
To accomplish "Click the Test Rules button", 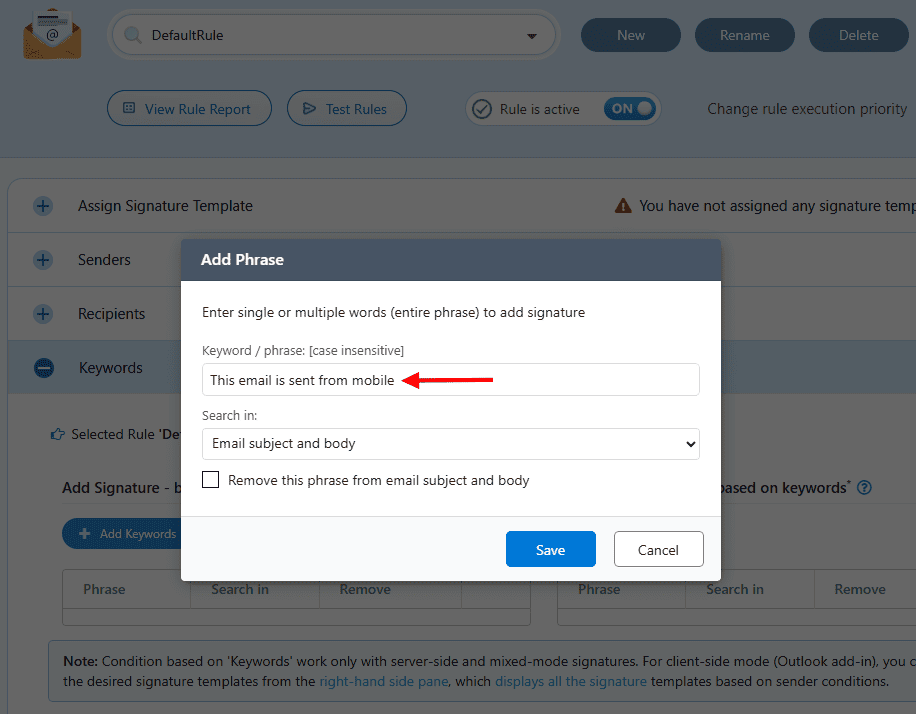I will 346,109.
